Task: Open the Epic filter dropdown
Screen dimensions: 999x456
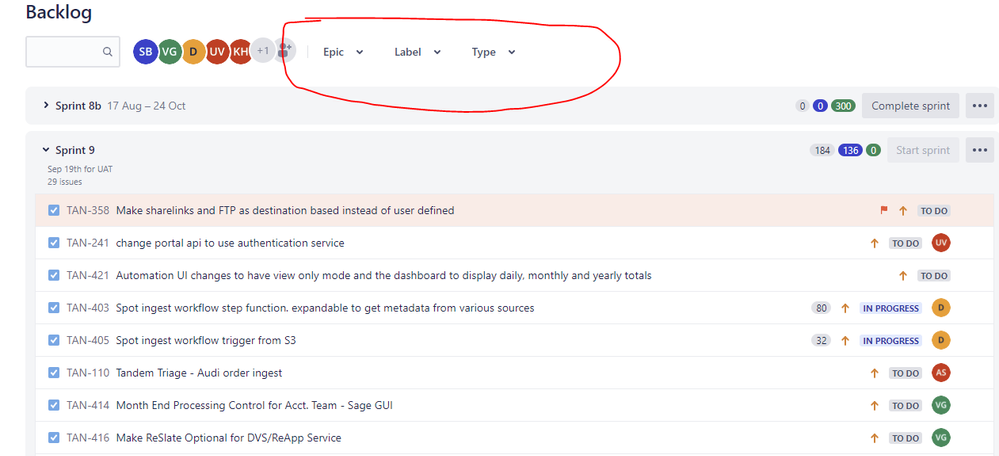Action: pos(343,52)
